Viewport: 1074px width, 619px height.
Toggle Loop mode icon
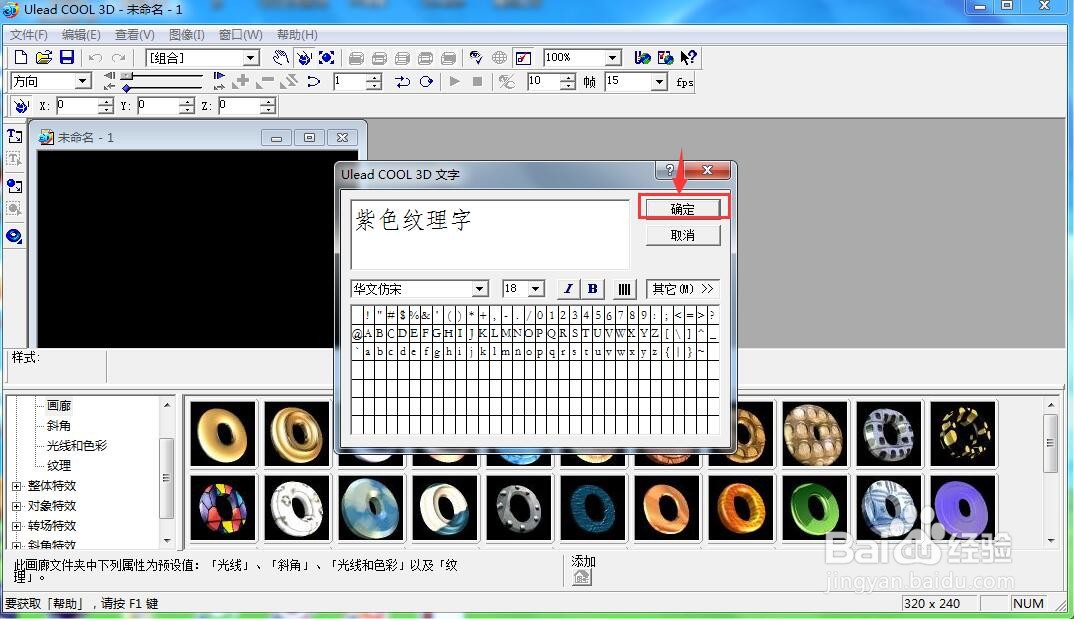click(426, 81)
